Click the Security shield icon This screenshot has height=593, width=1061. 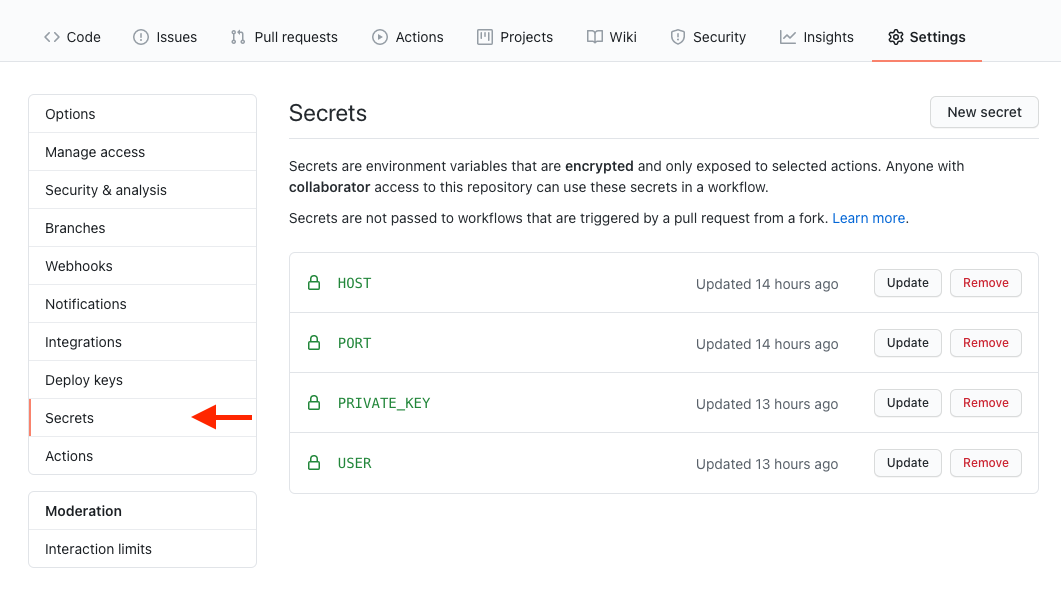677,37
